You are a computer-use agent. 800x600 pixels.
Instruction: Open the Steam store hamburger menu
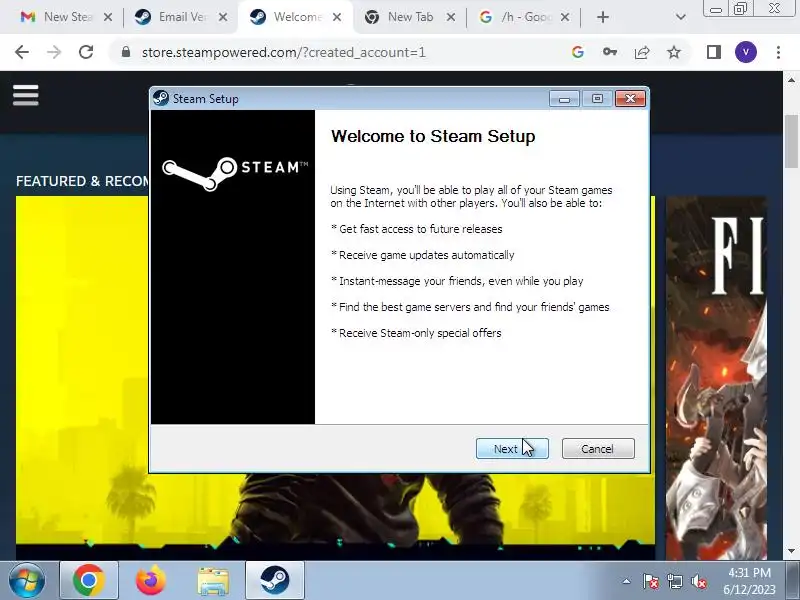tap(26, 95)
